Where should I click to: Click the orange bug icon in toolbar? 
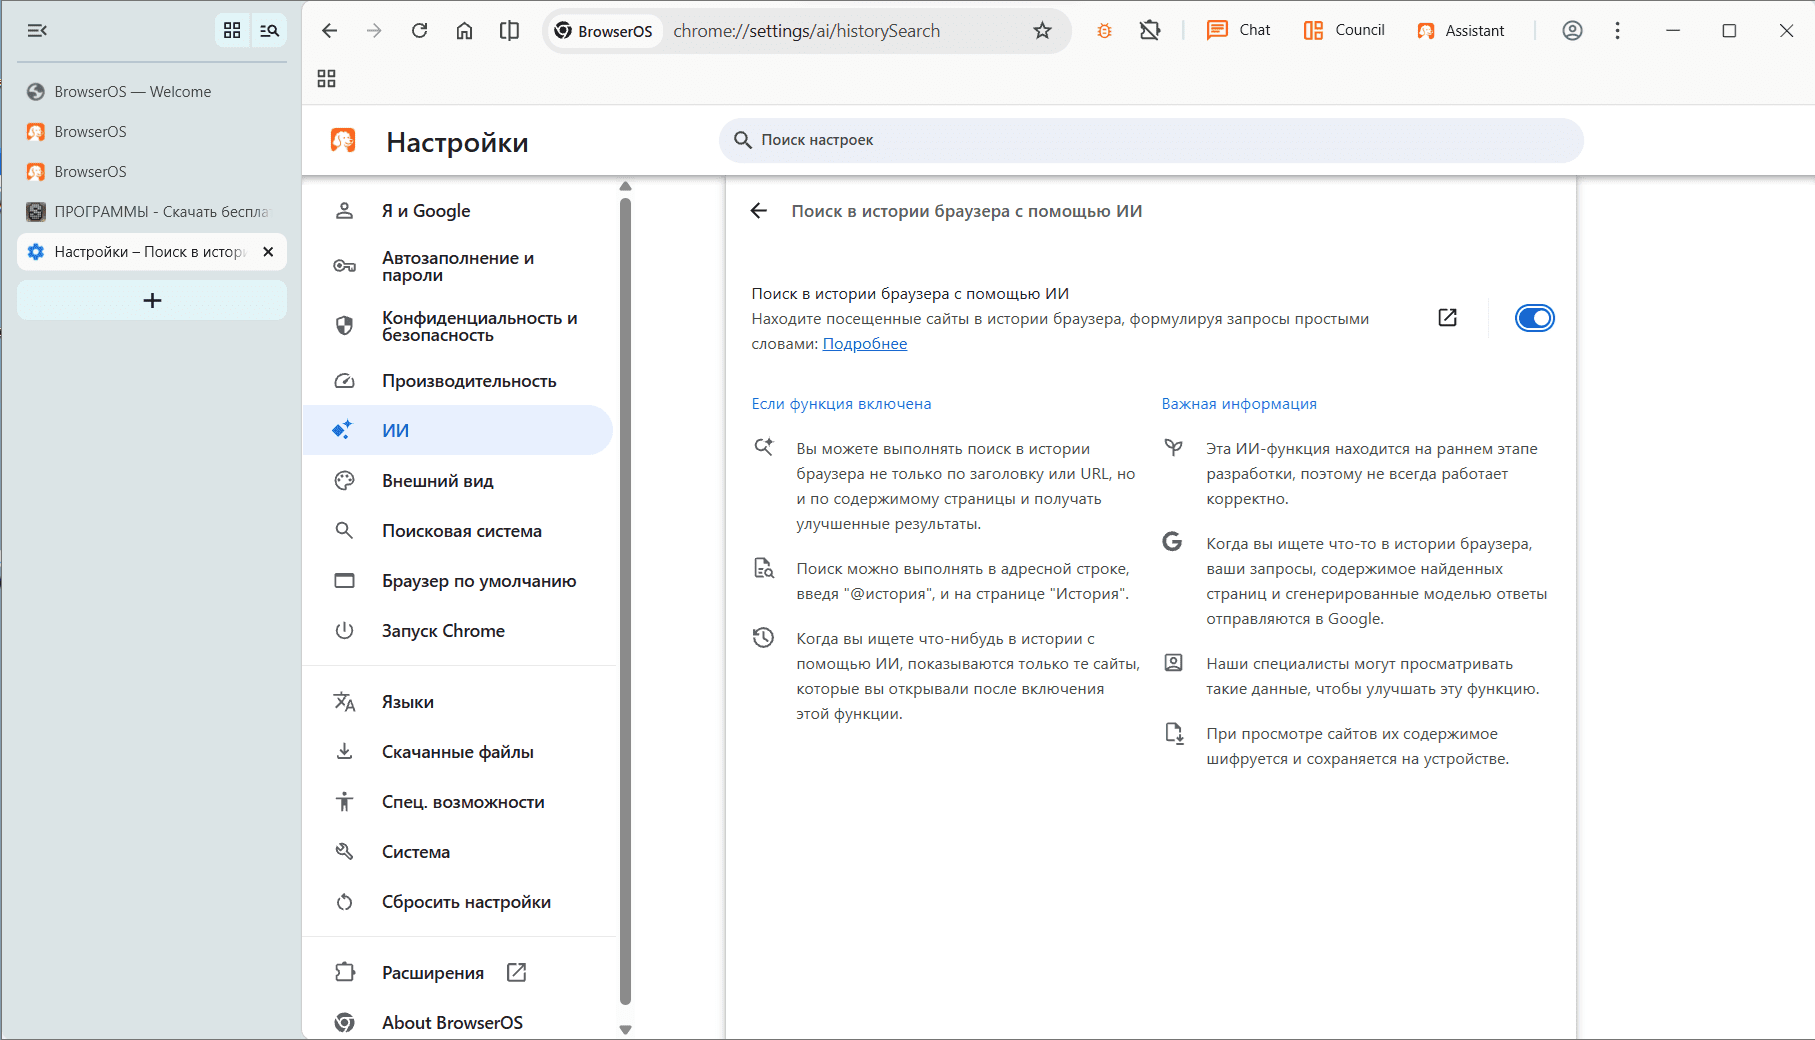pos(1104,31)
